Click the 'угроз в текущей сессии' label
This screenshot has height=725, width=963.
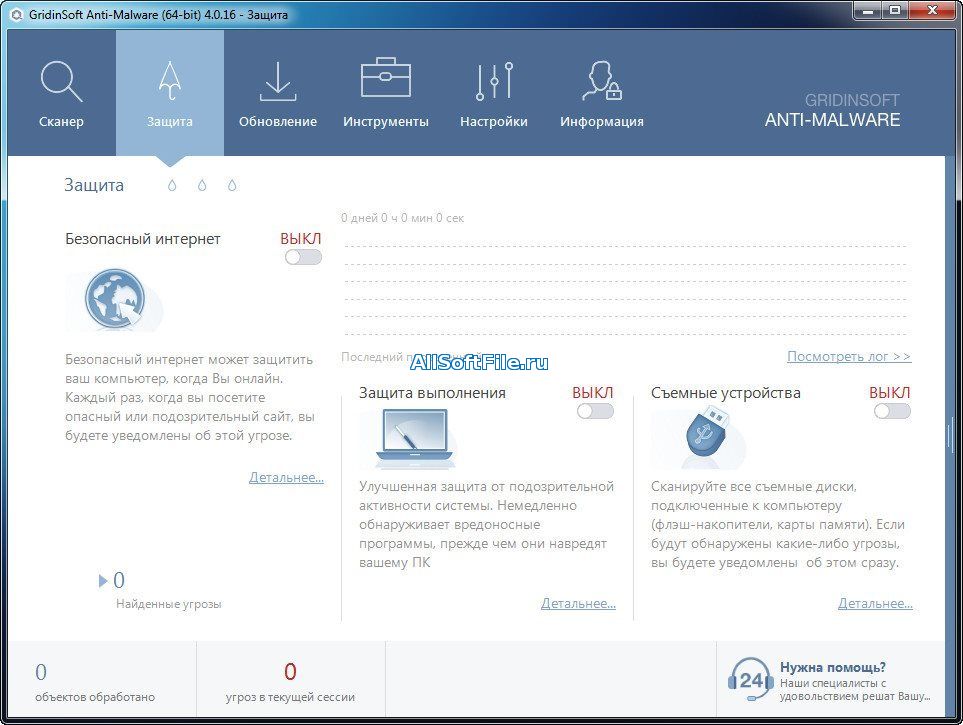pyautogui.click(x=290, y=697)
